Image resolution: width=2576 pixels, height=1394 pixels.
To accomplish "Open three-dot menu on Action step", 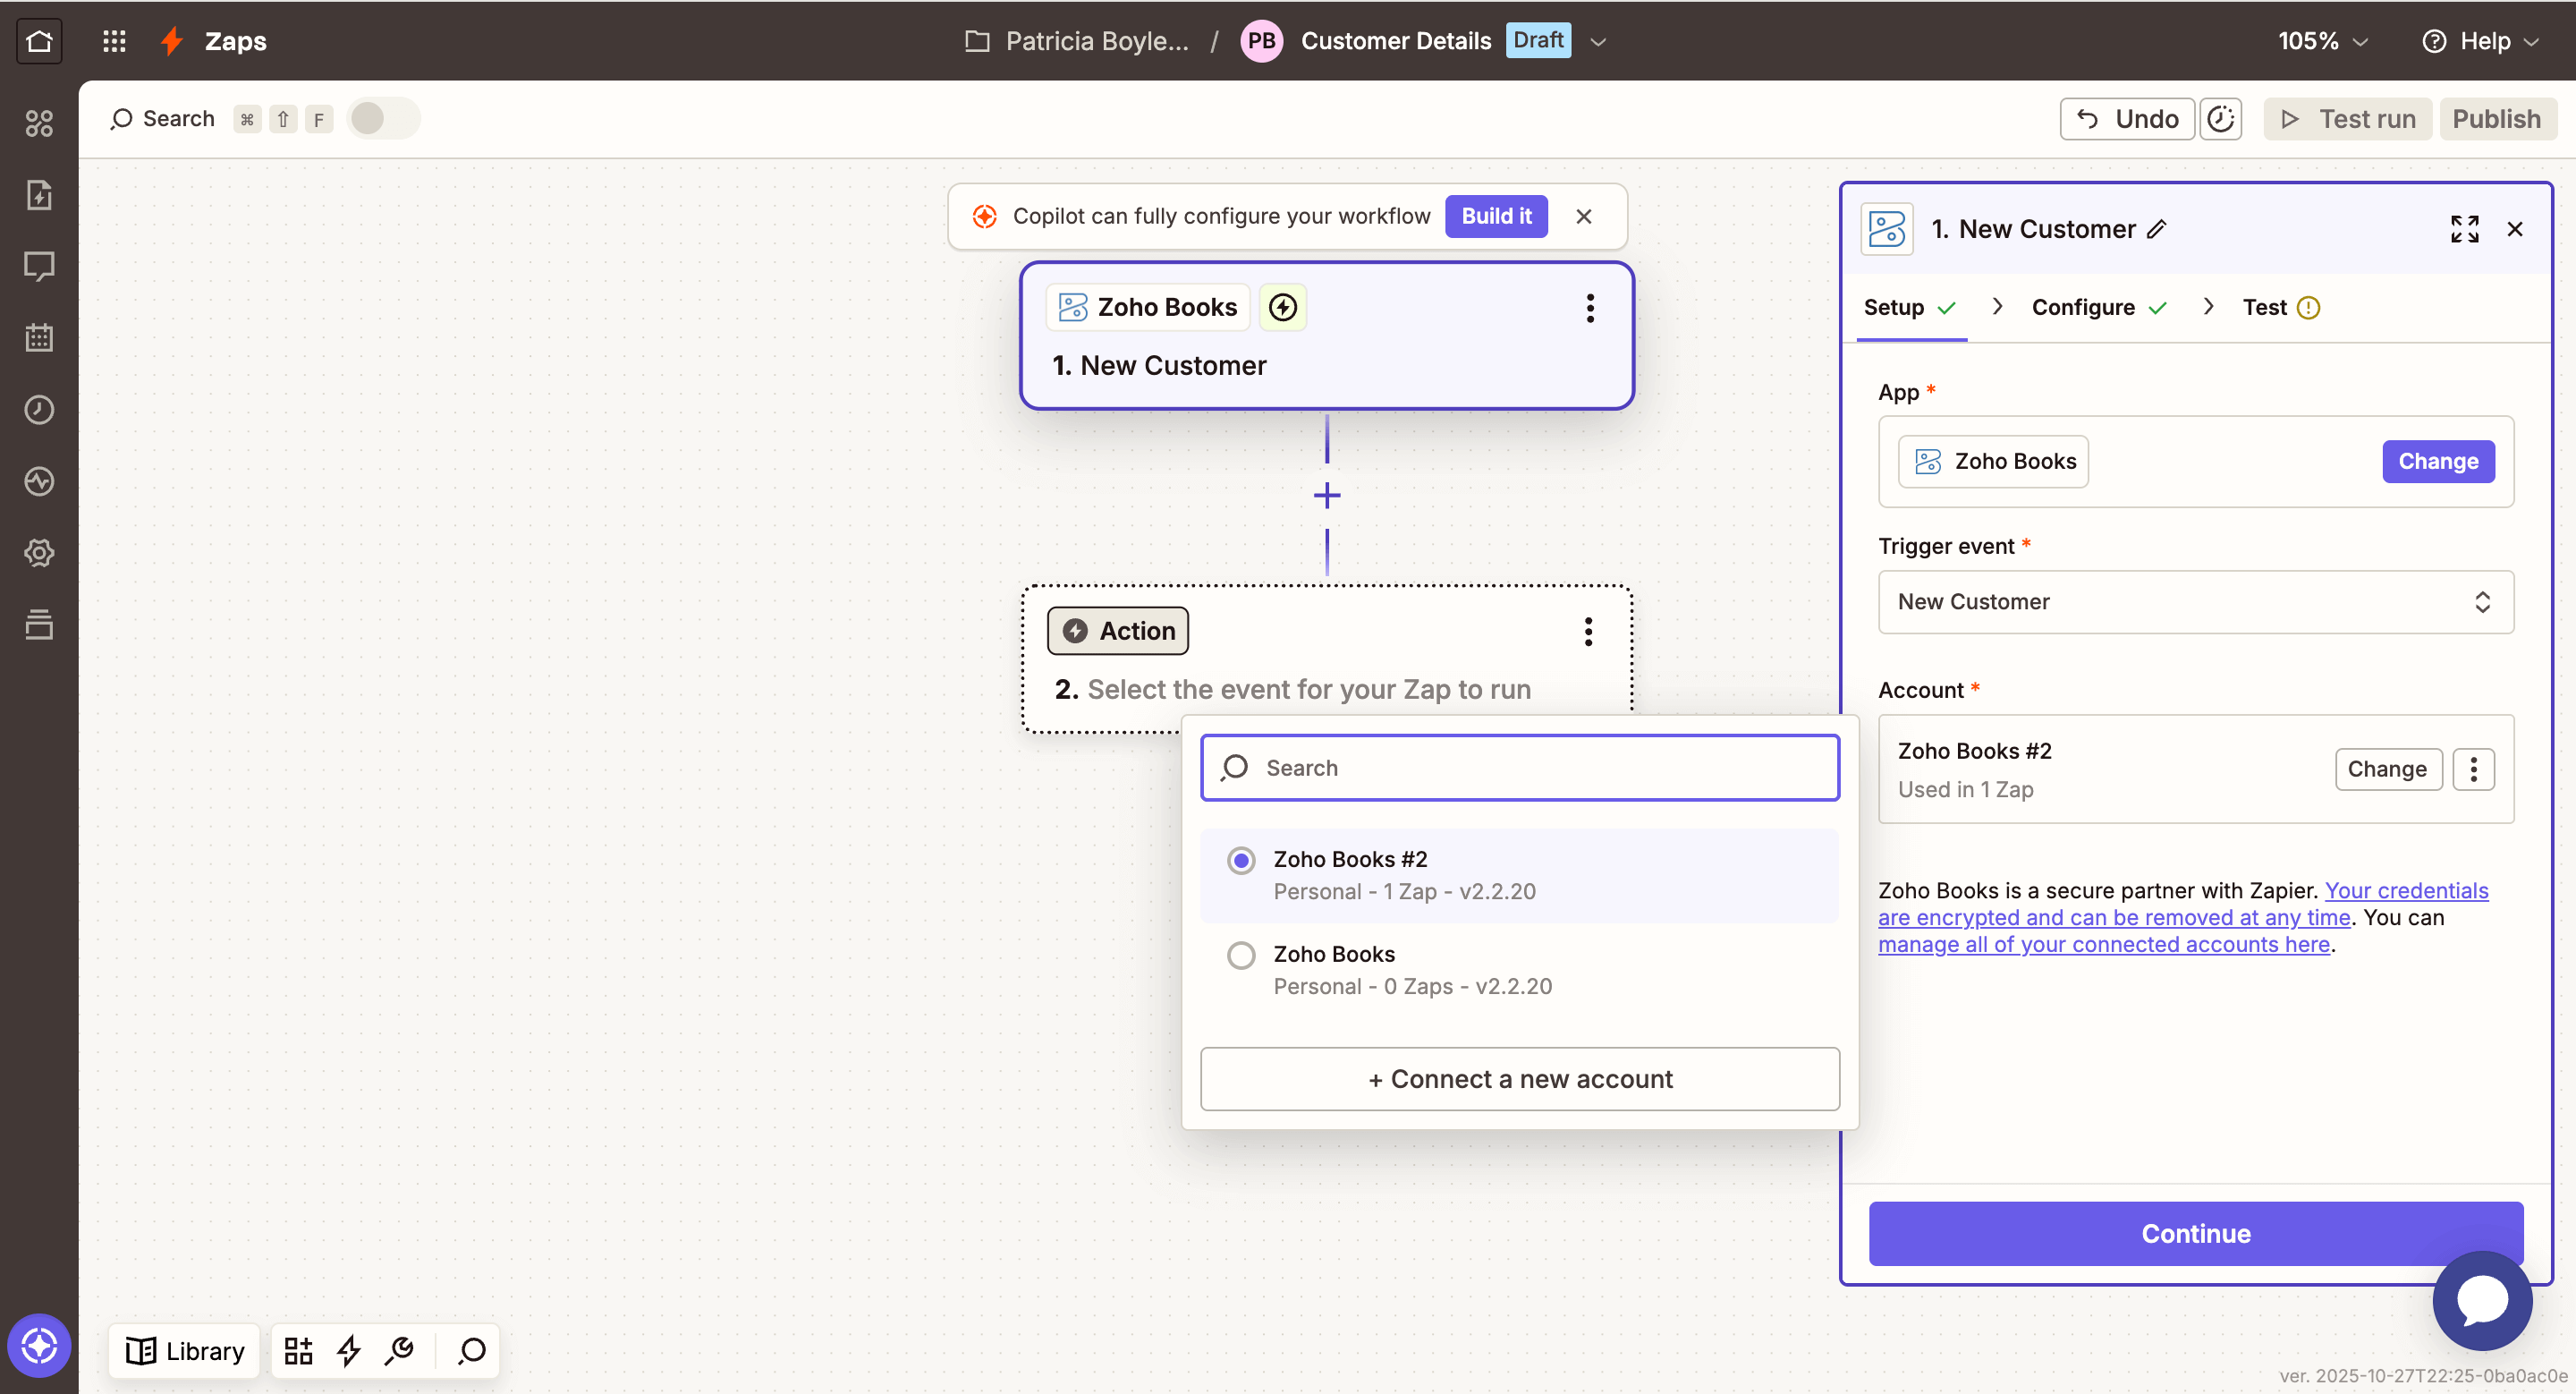I will tap(1588, 631).
